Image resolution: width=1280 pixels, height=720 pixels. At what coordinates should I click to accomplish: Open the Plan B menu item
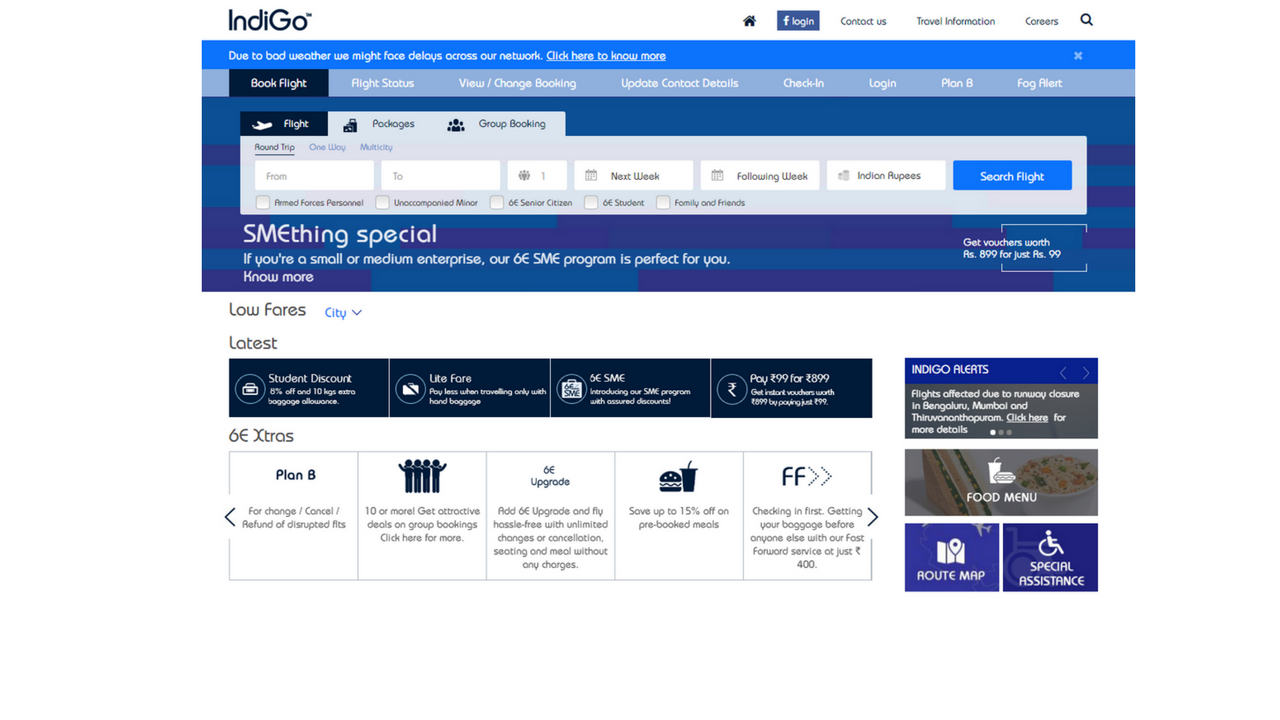click(957, 83)
